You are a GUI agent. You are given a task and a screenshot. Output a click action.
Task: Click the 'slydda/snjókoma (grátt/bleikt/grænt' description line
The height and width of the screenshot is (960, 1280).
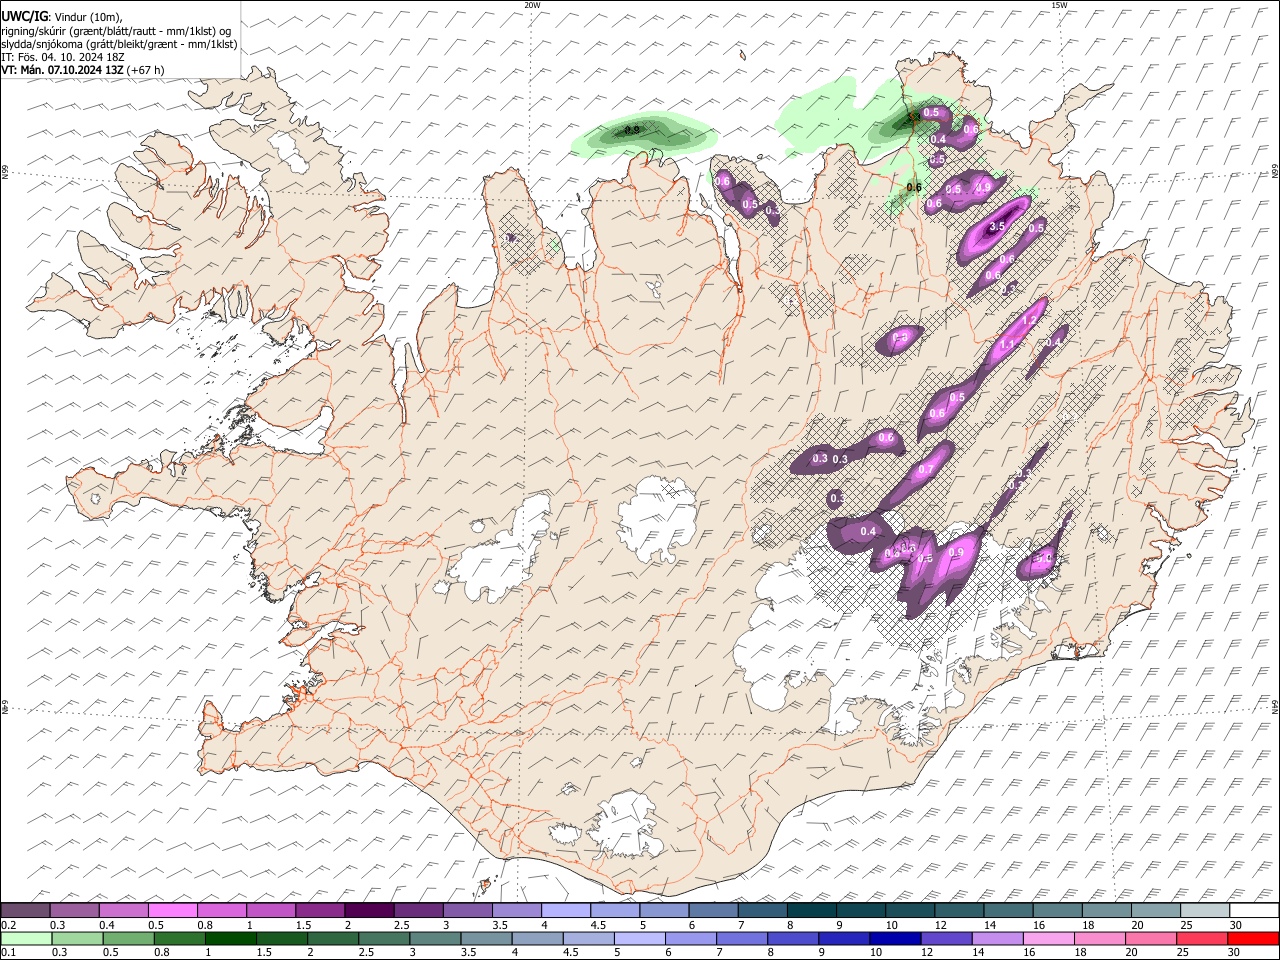point(119,44)
